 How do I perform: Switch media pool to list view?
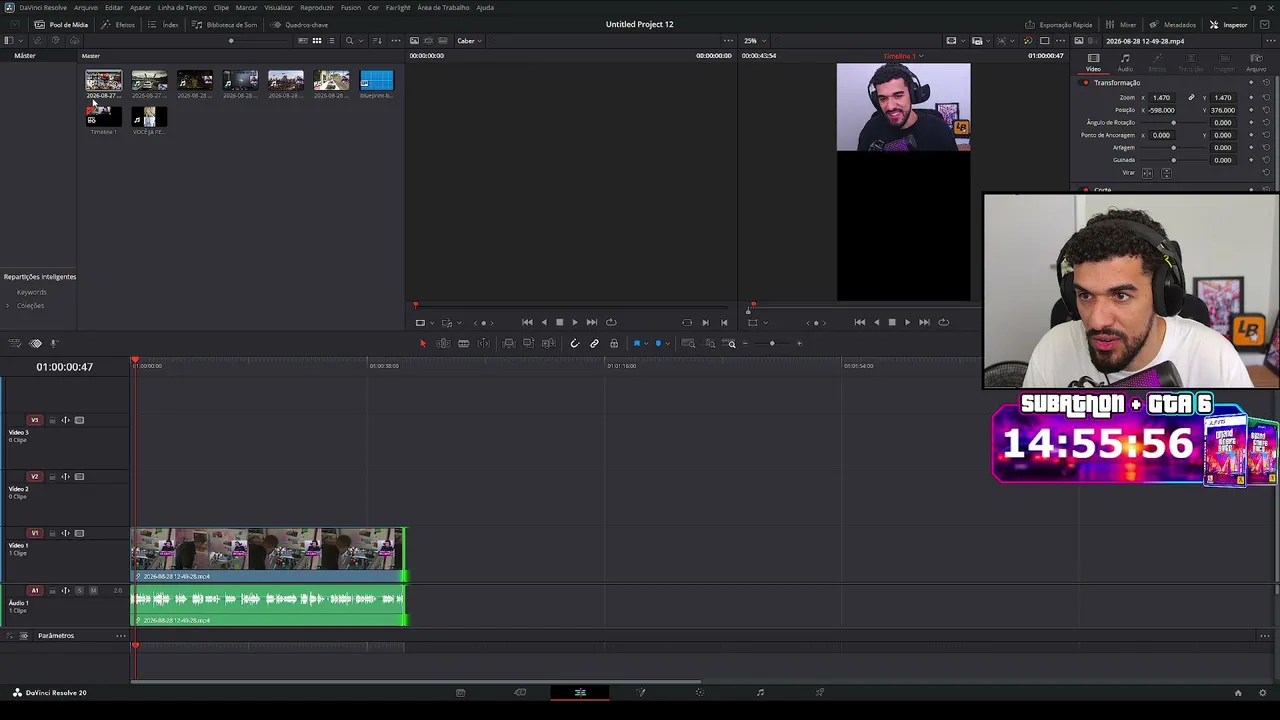(x=331, y=41)
